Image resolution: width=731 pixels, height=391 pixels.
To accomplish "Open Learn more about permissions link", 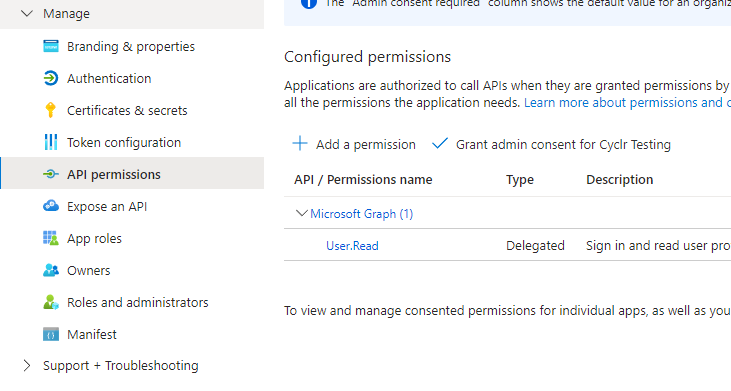I will [x=627, y=103].
